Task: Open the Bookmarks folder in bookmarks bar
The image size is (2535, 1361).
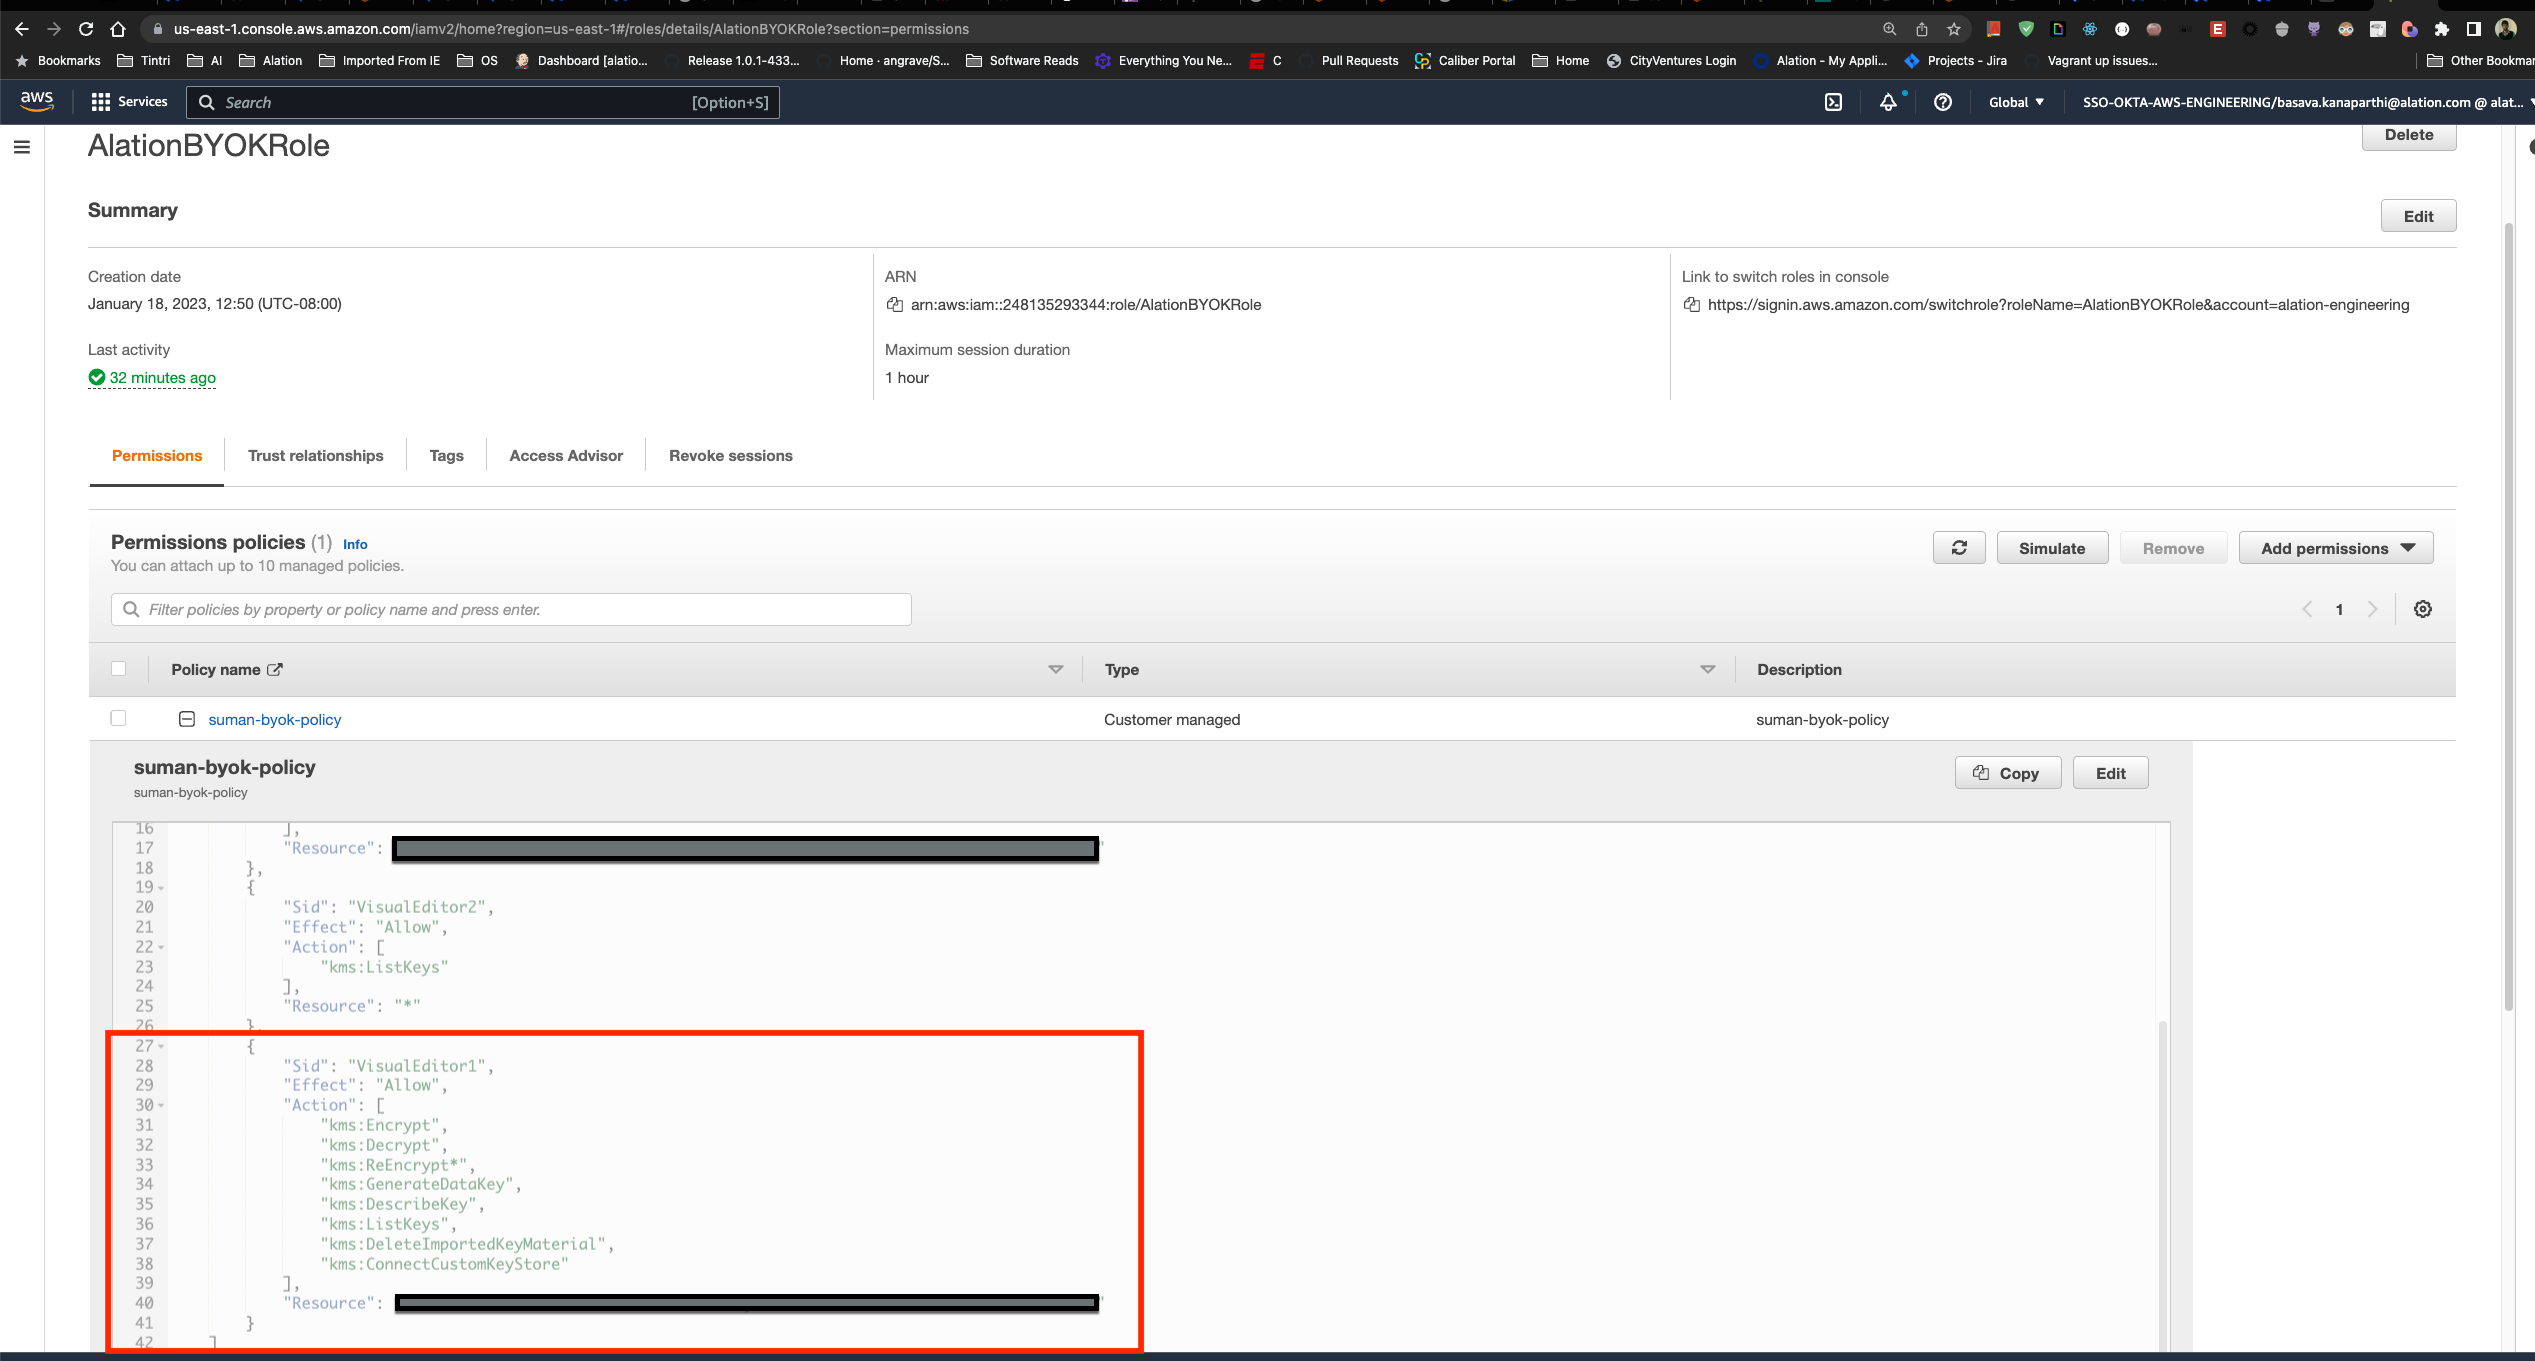Action: tap(58, 61)
